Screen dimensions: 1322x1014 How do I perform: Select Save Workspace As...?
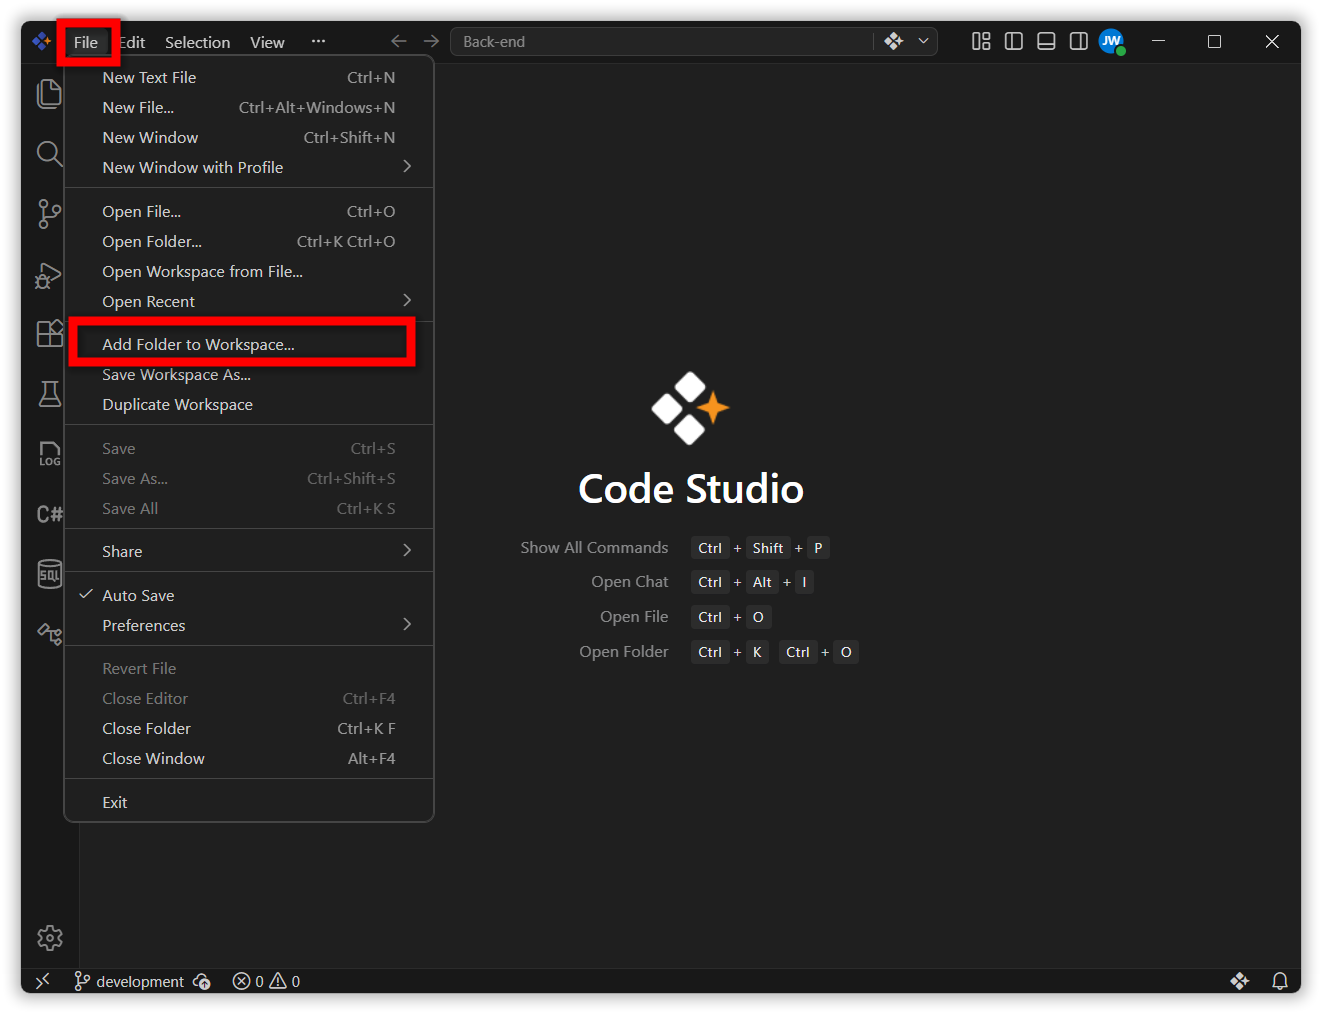coord(249,374)
